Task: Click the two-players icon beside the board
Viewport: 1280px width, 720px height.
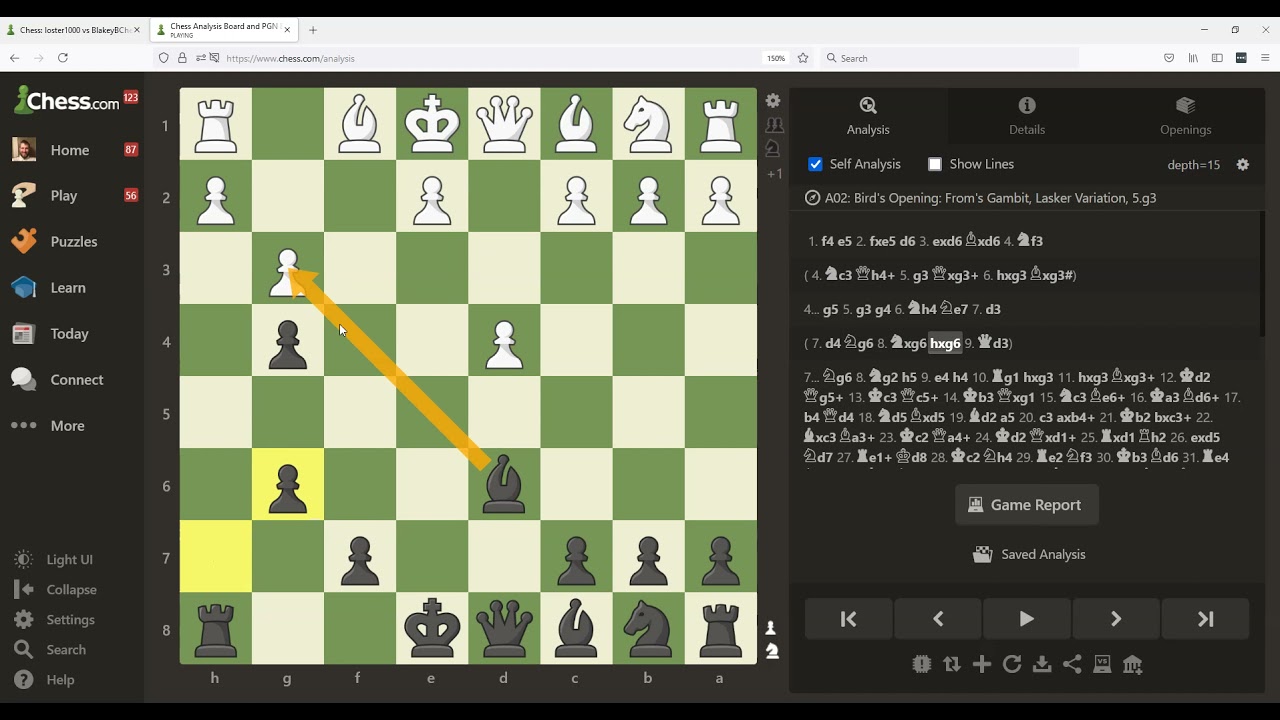Action: click(x=774, y=125)
